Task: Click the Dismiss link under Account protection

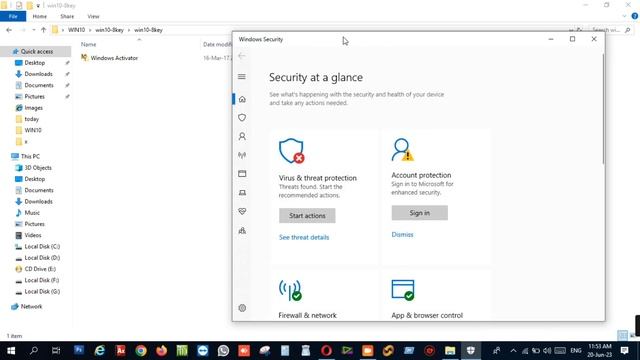Action: [402, 234]
